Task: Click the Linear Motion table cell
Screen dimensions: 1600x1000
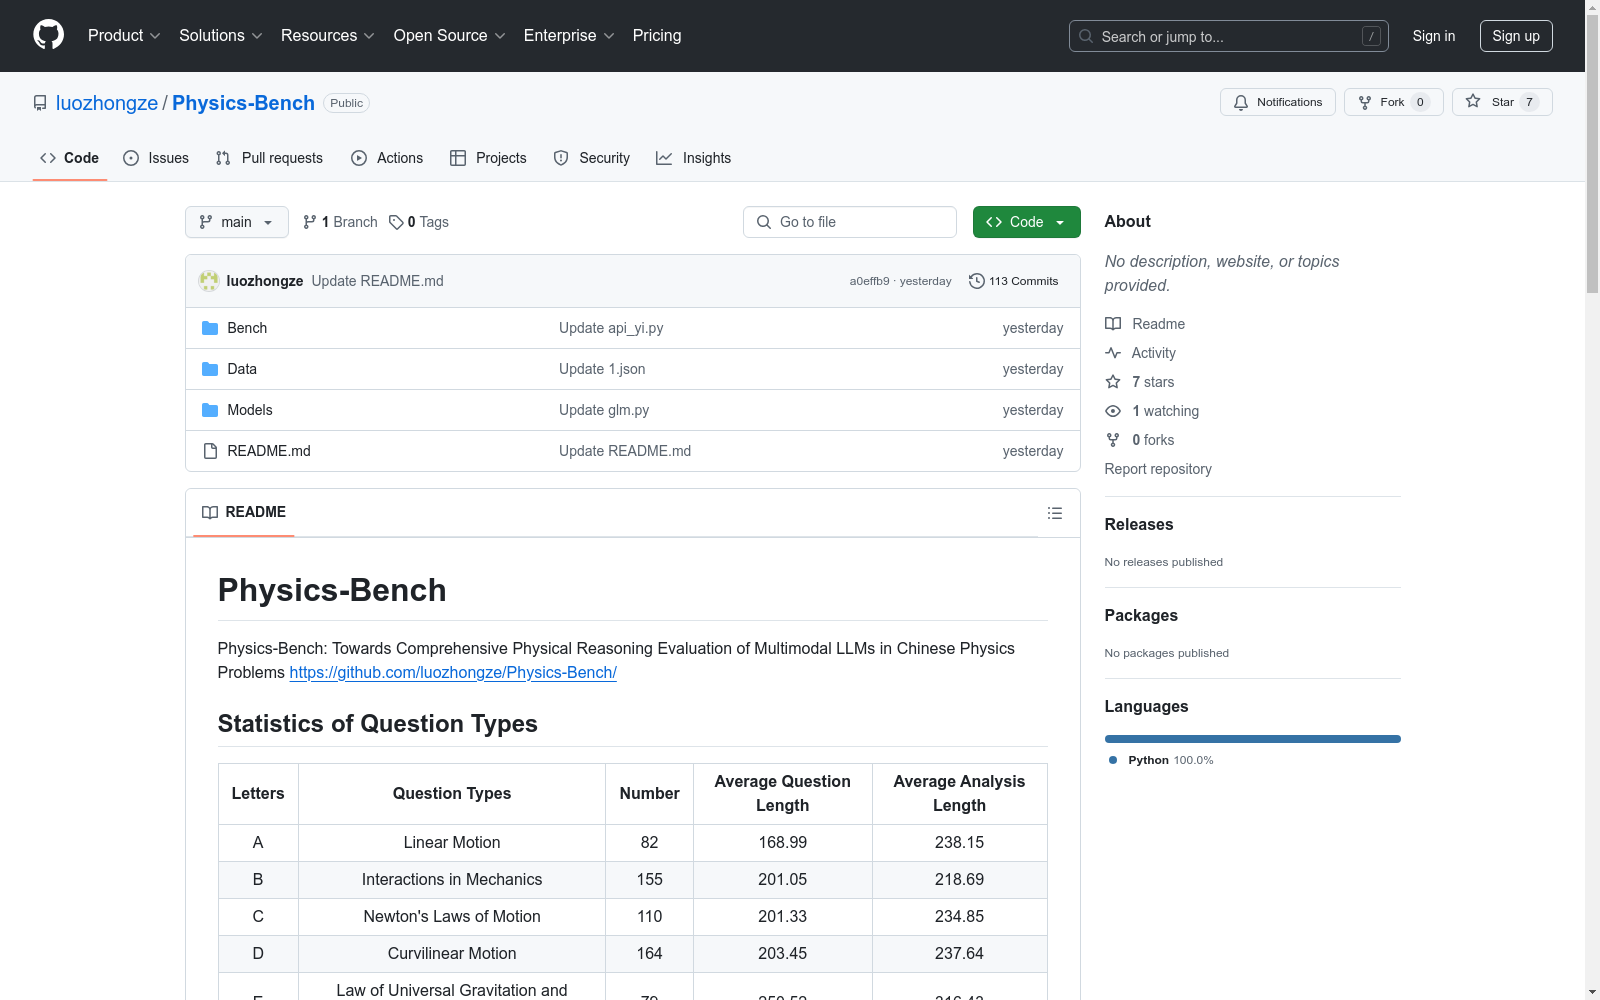Action: 452,843
